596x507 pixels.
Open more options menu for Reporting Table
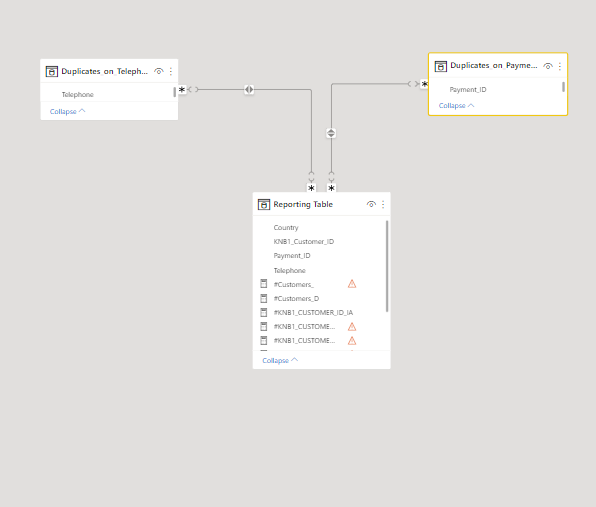coord(383,204)
